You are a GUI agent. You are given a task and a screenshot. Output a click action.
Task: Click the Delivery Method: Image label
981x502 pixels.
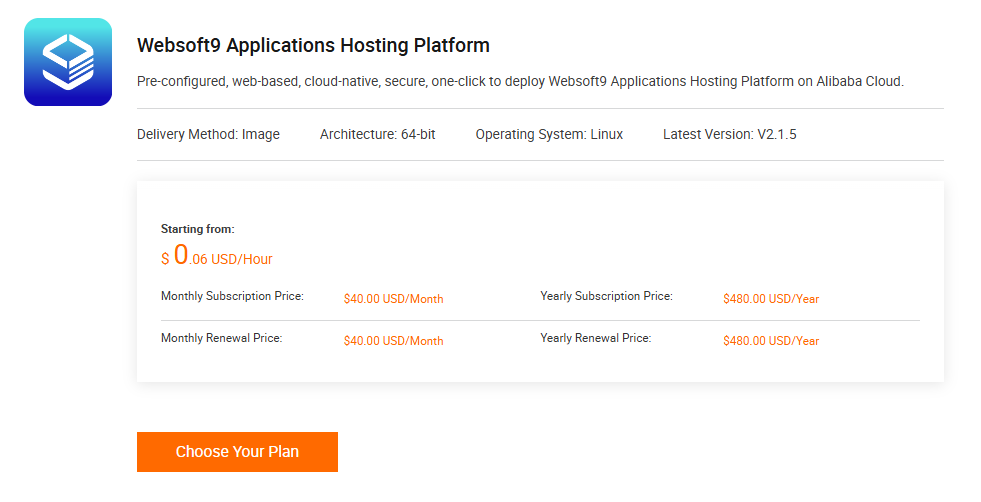pos(208,134)
